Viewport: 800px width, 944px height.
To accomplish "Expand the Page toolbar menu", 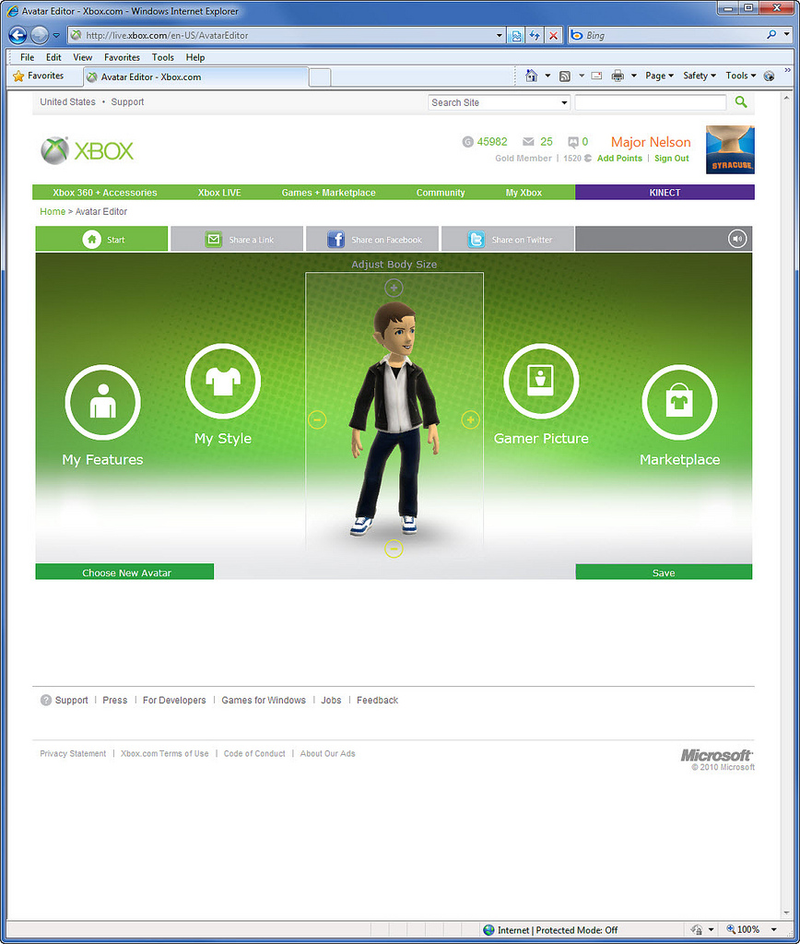I will (x=659, y=76).
